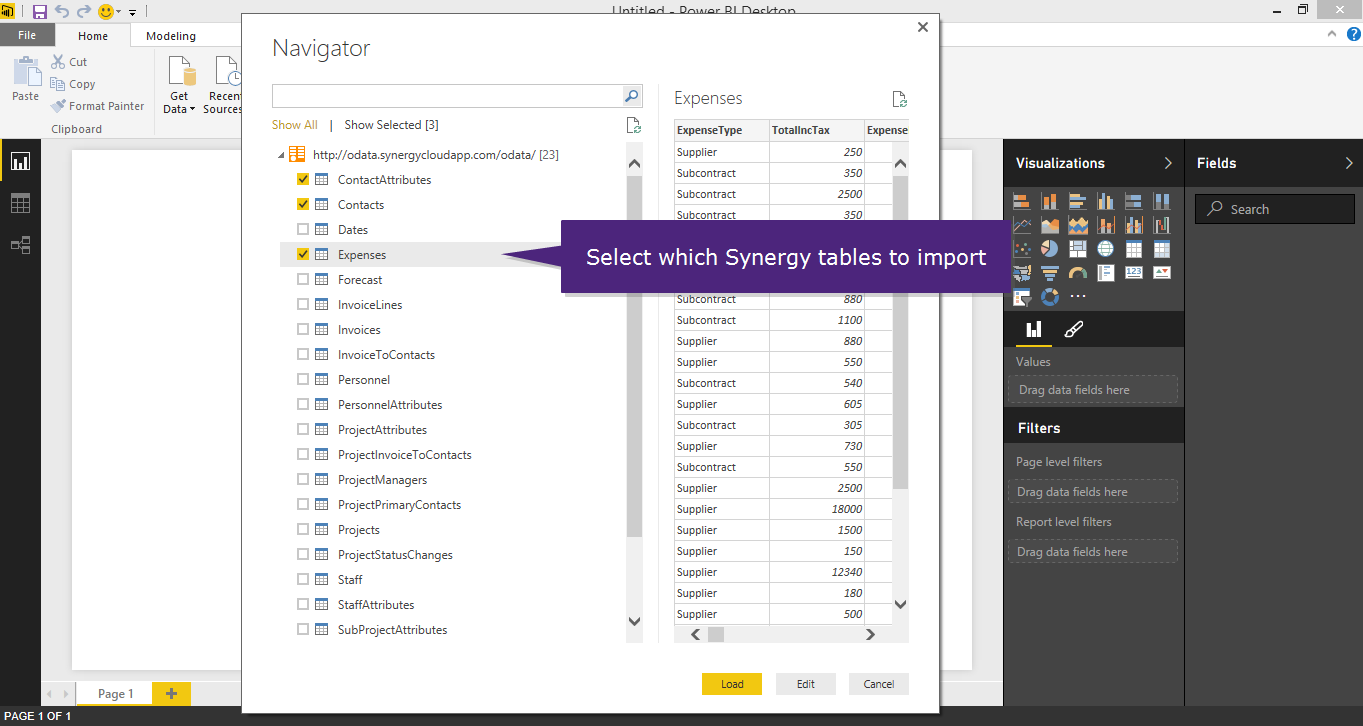Check the Dates table checkbox
Screen dimensions: 1363x726
pyautogui.click(x=303, y=230)
